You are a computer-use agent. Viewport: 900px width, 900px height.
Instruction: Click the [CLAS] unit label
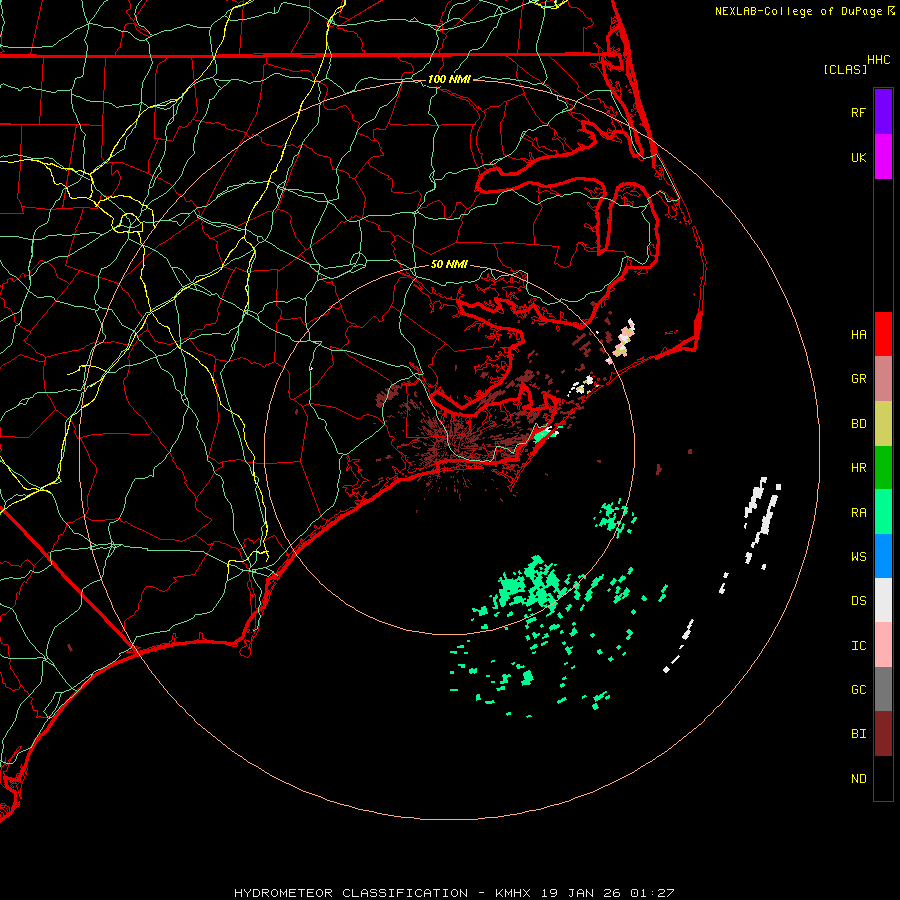(845, 69)
